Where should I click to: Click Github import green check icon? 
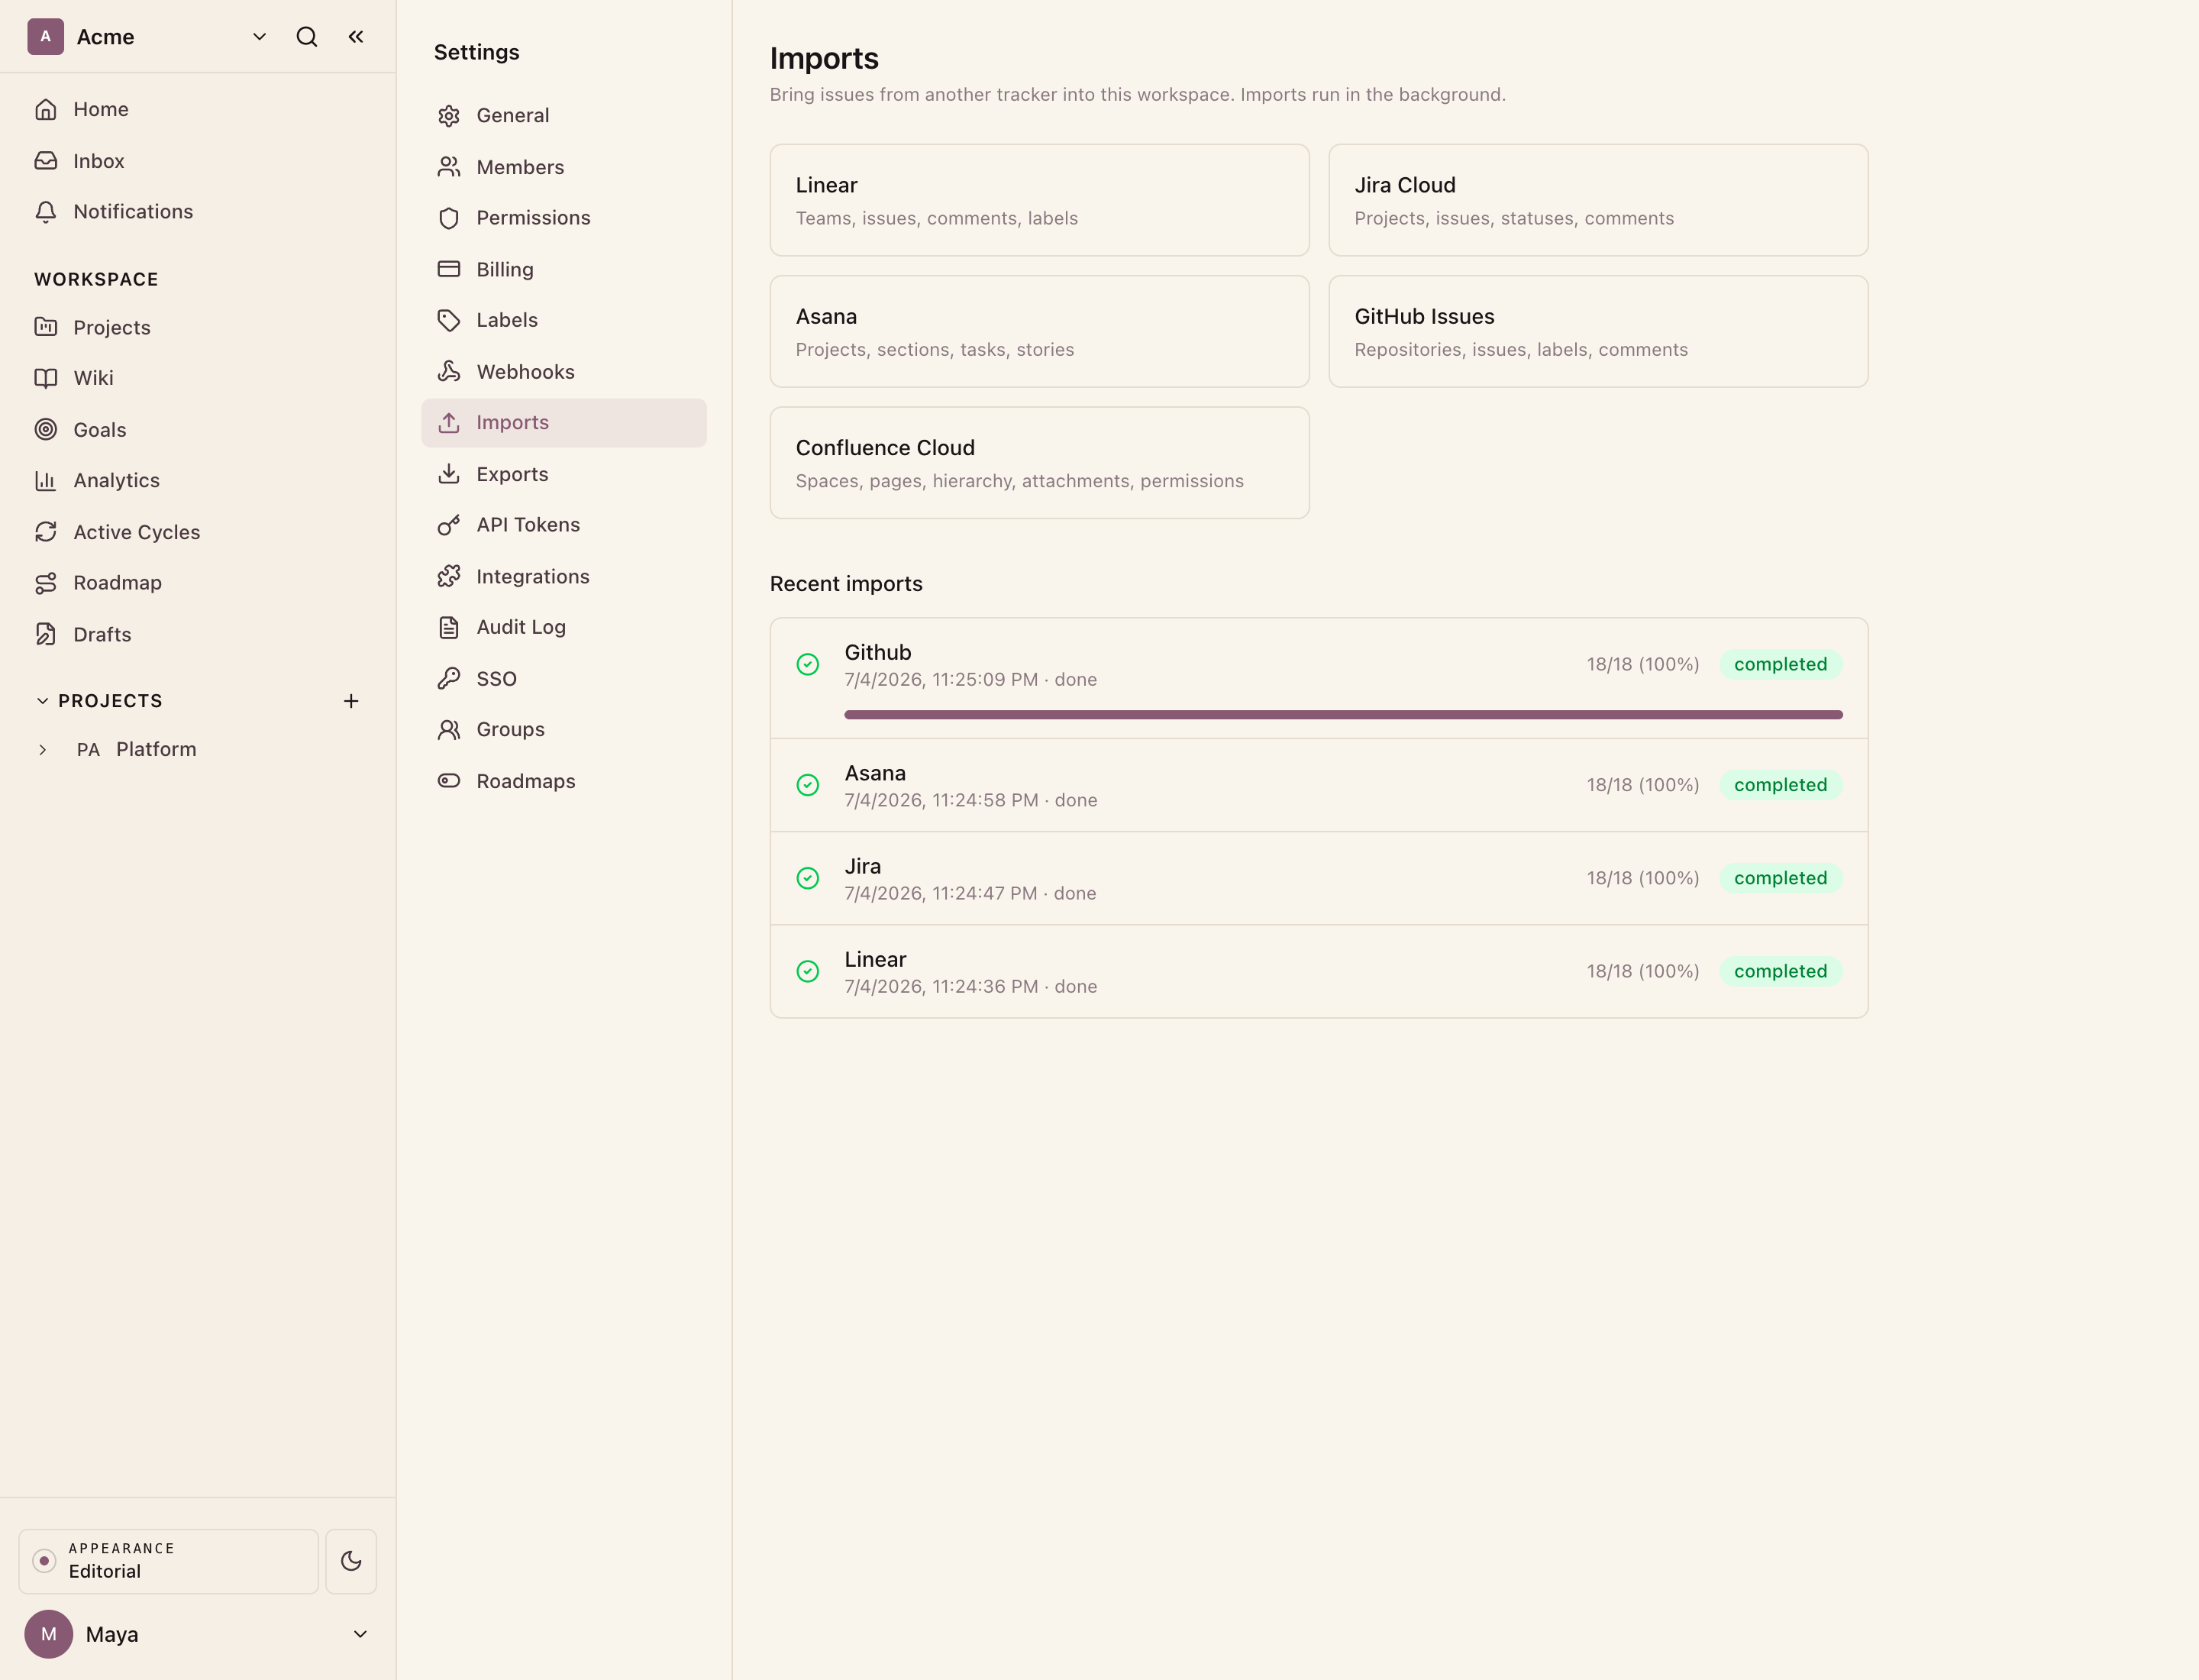(808, 665)
